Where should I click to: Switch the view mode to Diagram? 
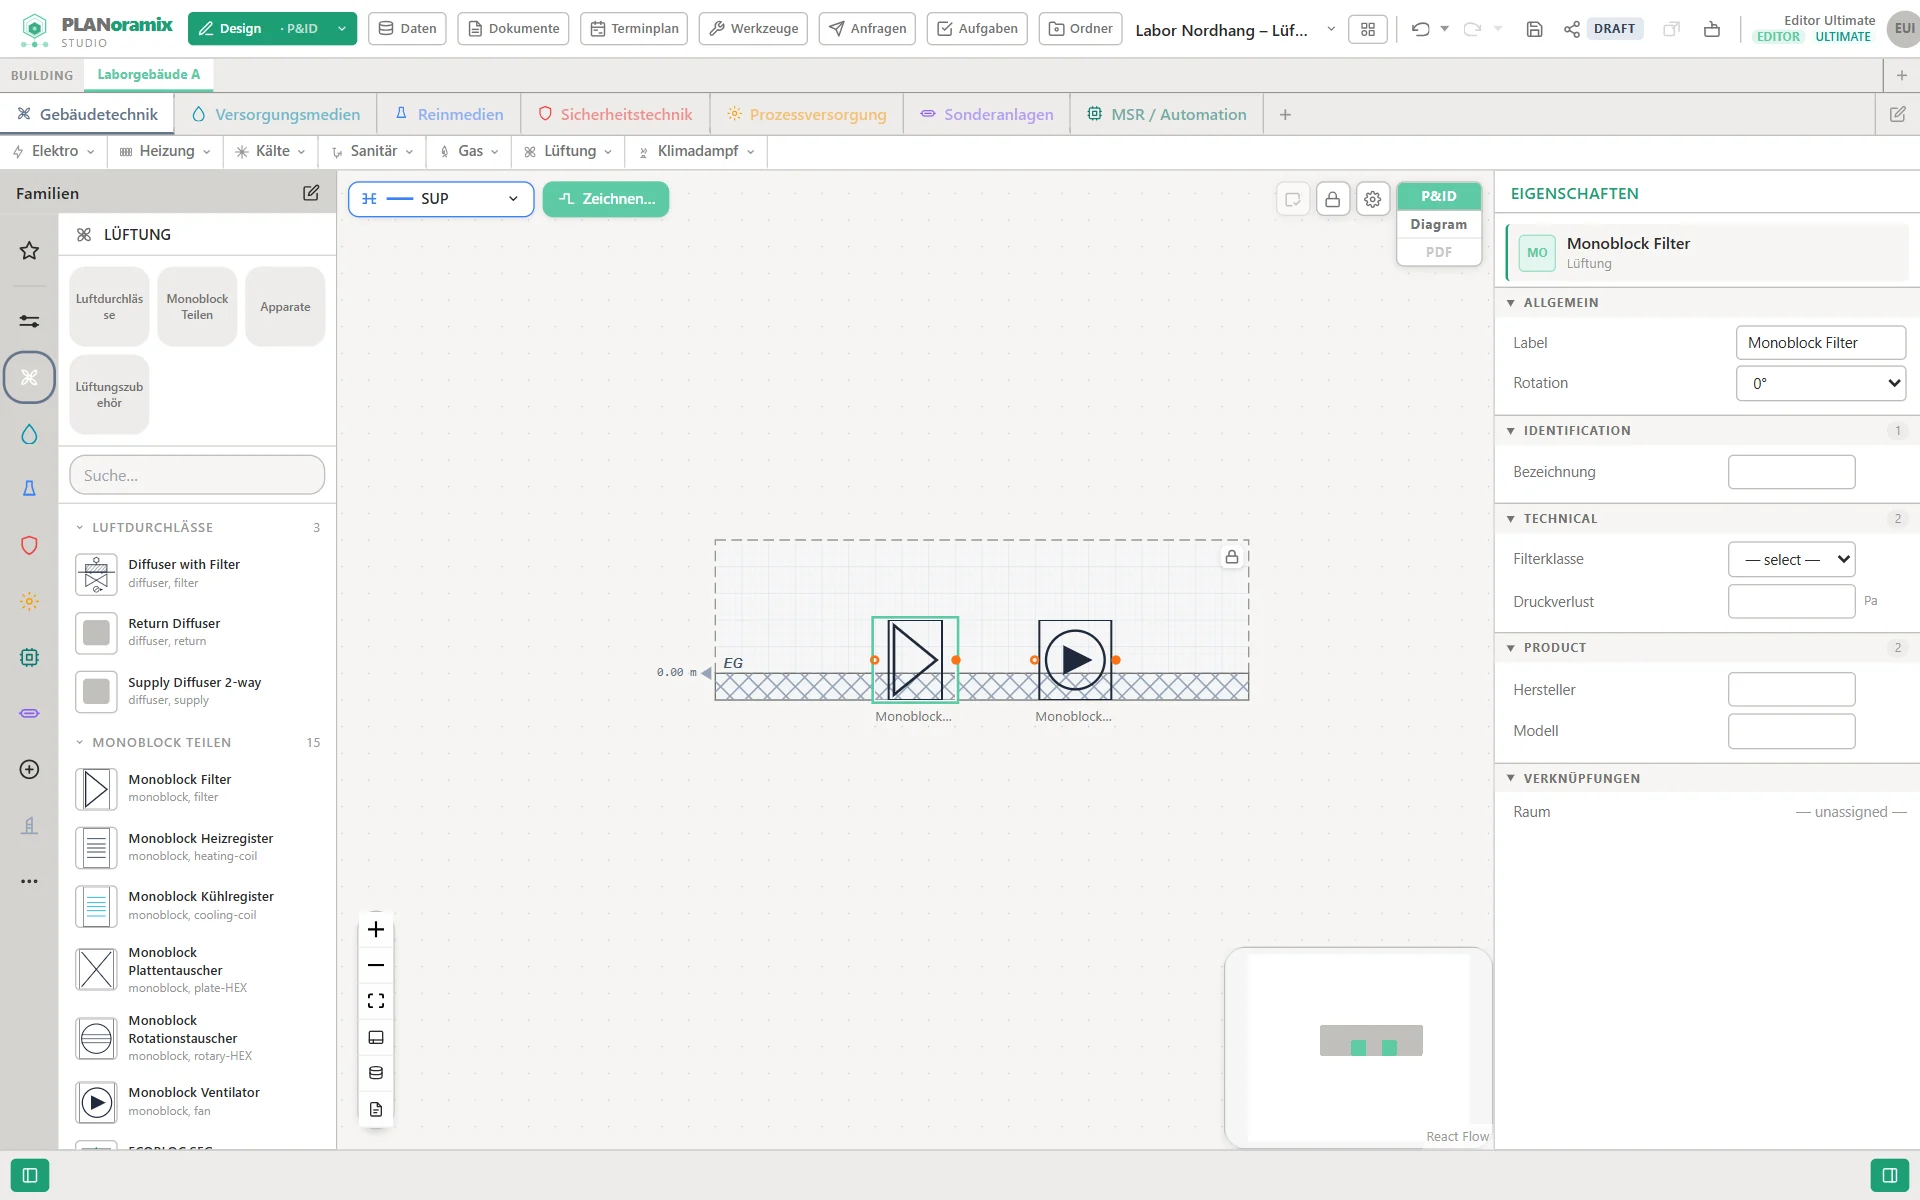(x=1438, y=224)
